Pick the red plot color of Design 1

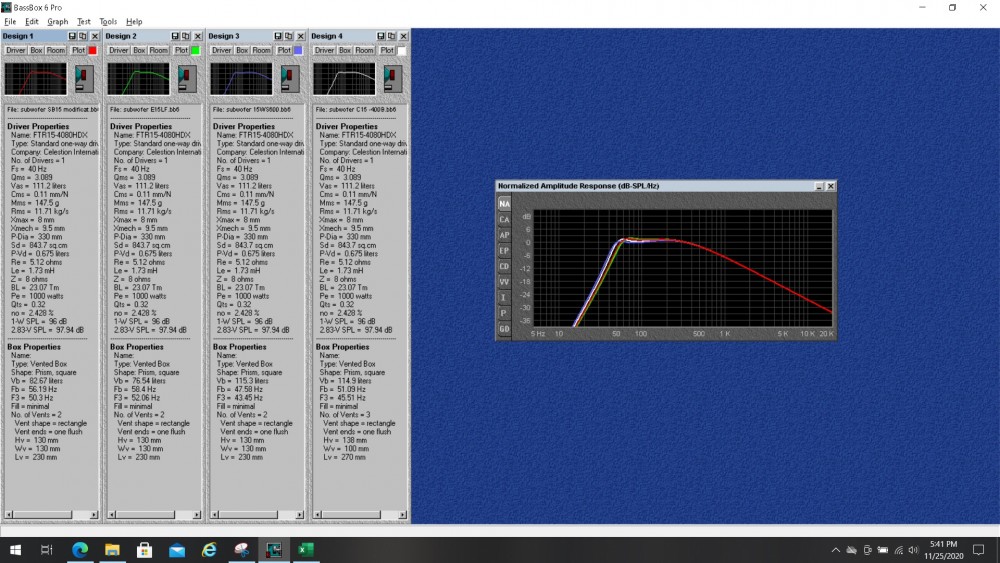click(x=92, y=50)
